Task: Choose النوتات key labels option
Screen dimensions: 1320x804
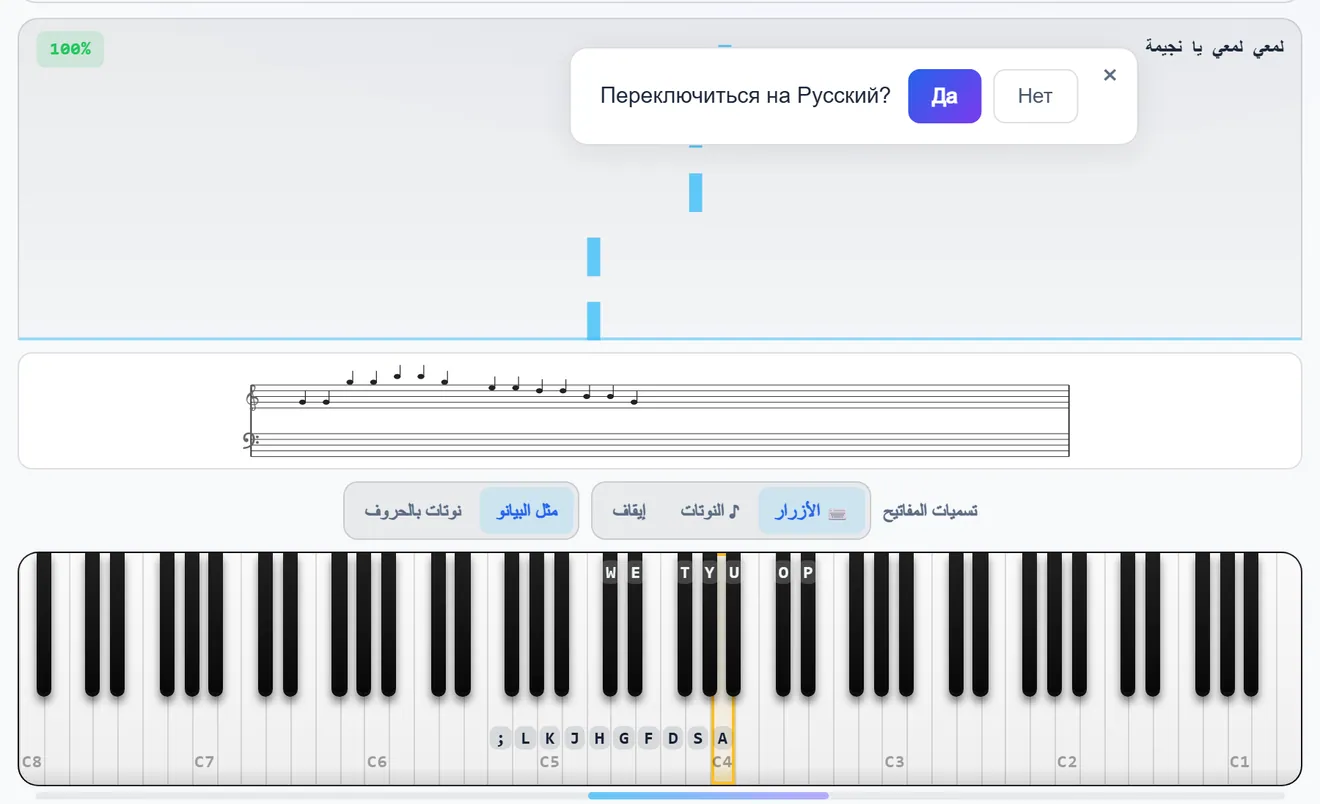Action: [709, 511]
